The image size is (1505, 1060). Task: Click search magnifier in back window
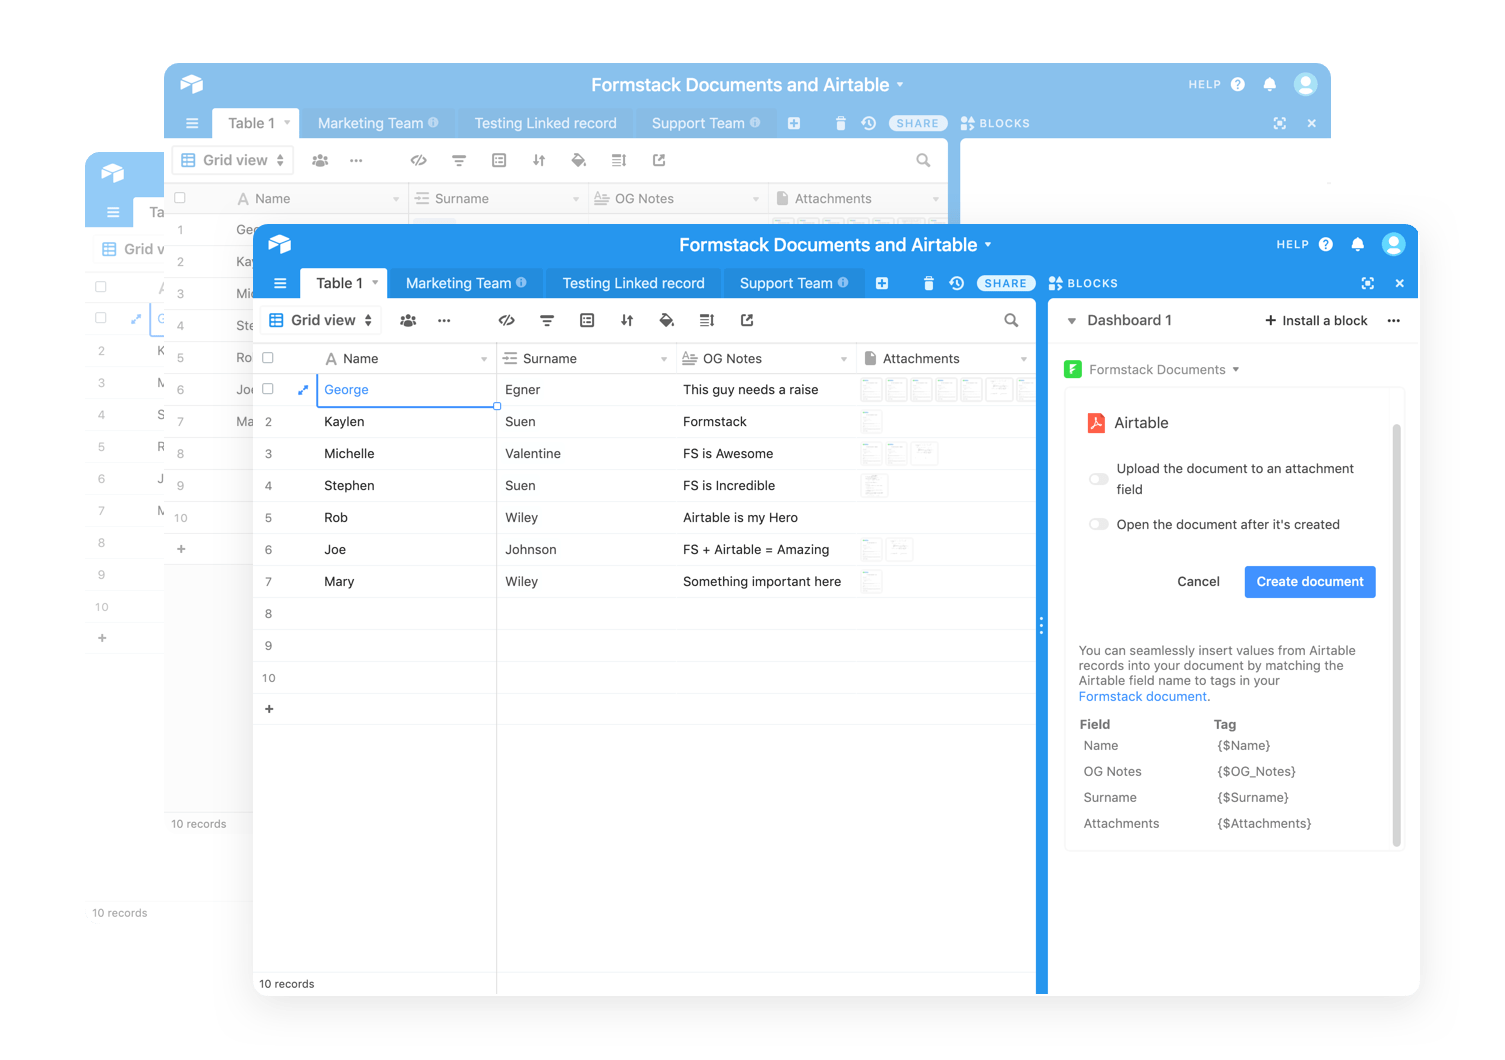point(923,160)
